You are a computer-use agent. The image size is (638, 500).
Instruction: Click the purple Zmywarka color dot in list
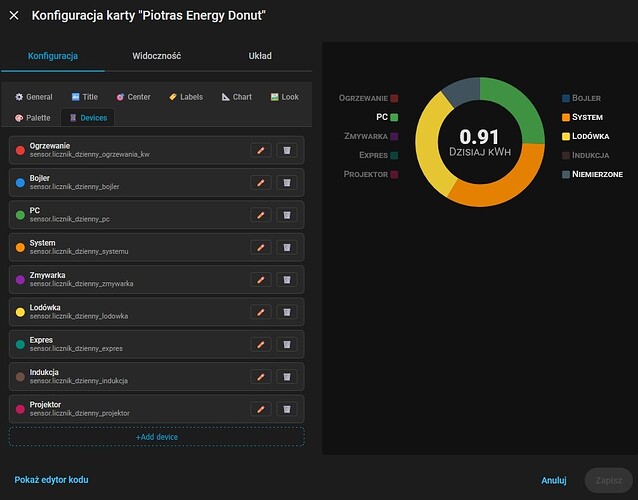[20, 279]
